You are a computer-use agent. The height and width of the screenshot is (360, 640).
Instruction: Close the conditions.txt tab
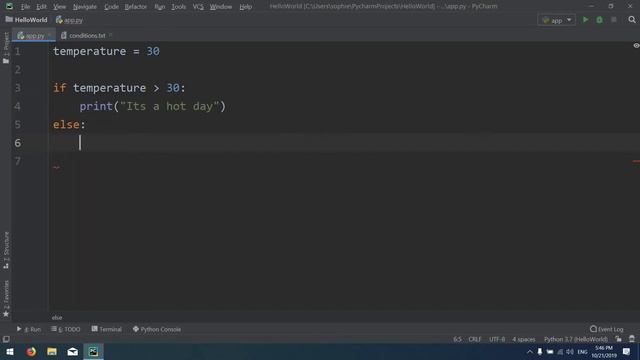tap(111, 36)
